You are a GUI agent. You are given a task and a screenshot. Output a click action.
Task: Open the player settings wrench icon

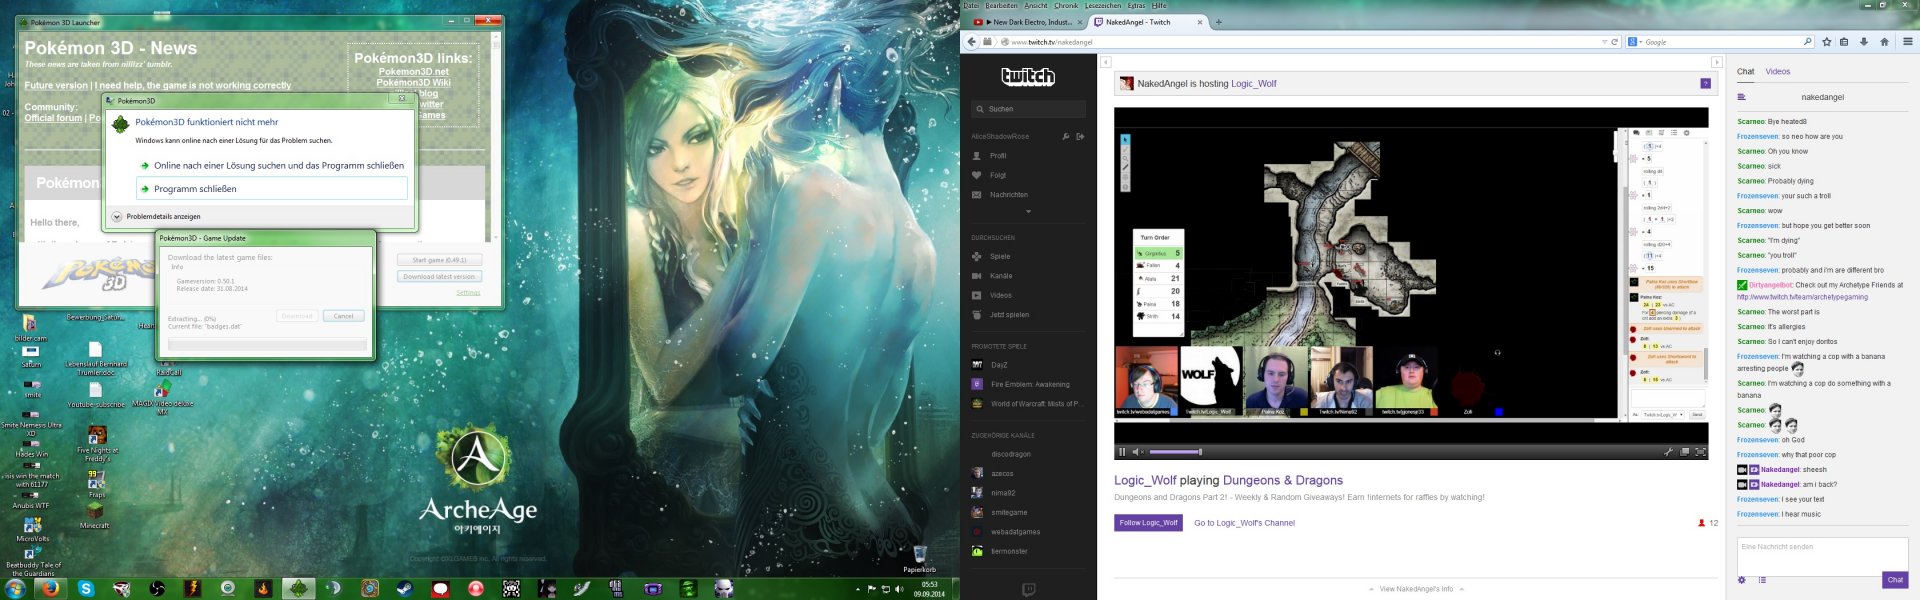(1668, 452)
